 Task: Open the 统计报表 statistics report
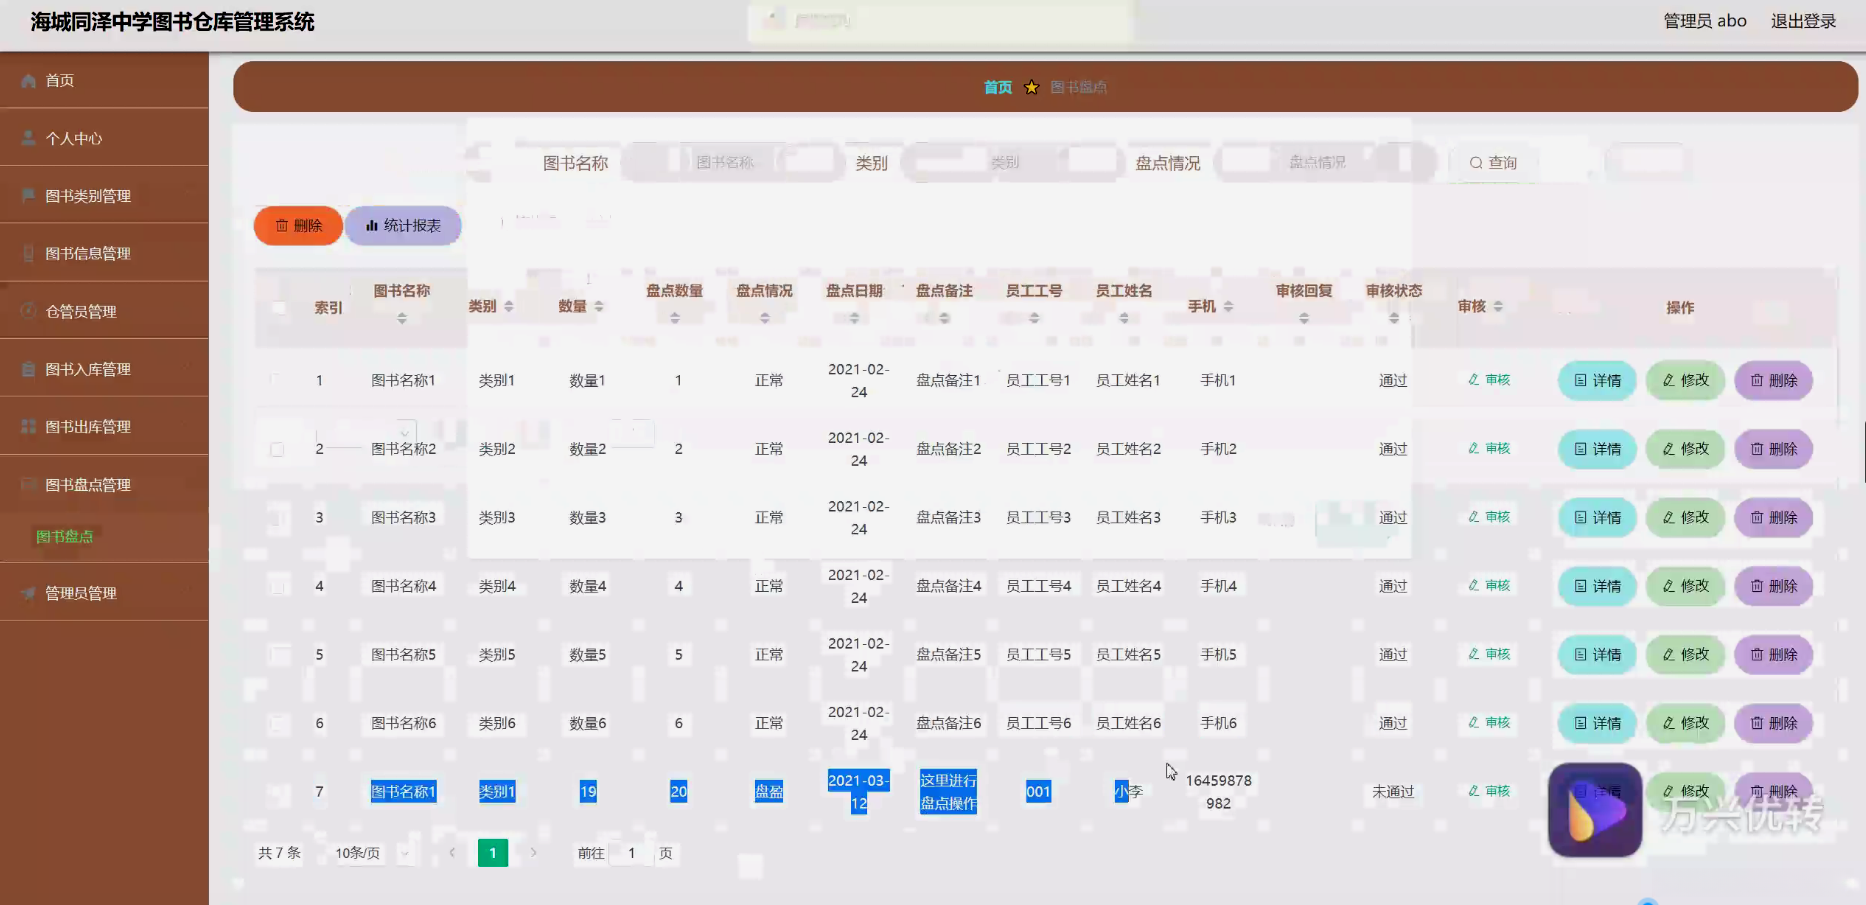(403, 226)
